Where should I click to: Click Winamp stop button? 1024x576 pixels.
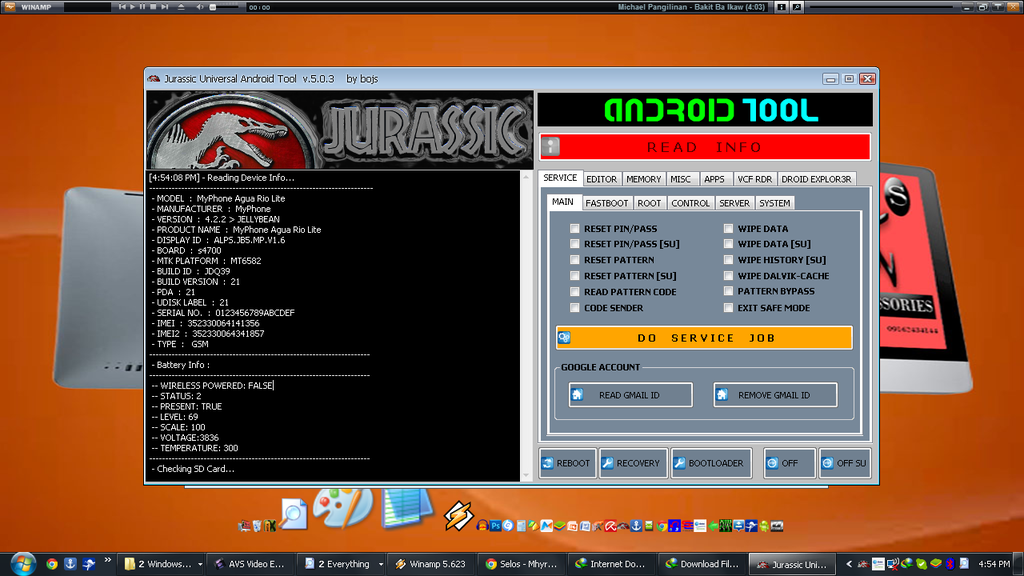point(153,7)
